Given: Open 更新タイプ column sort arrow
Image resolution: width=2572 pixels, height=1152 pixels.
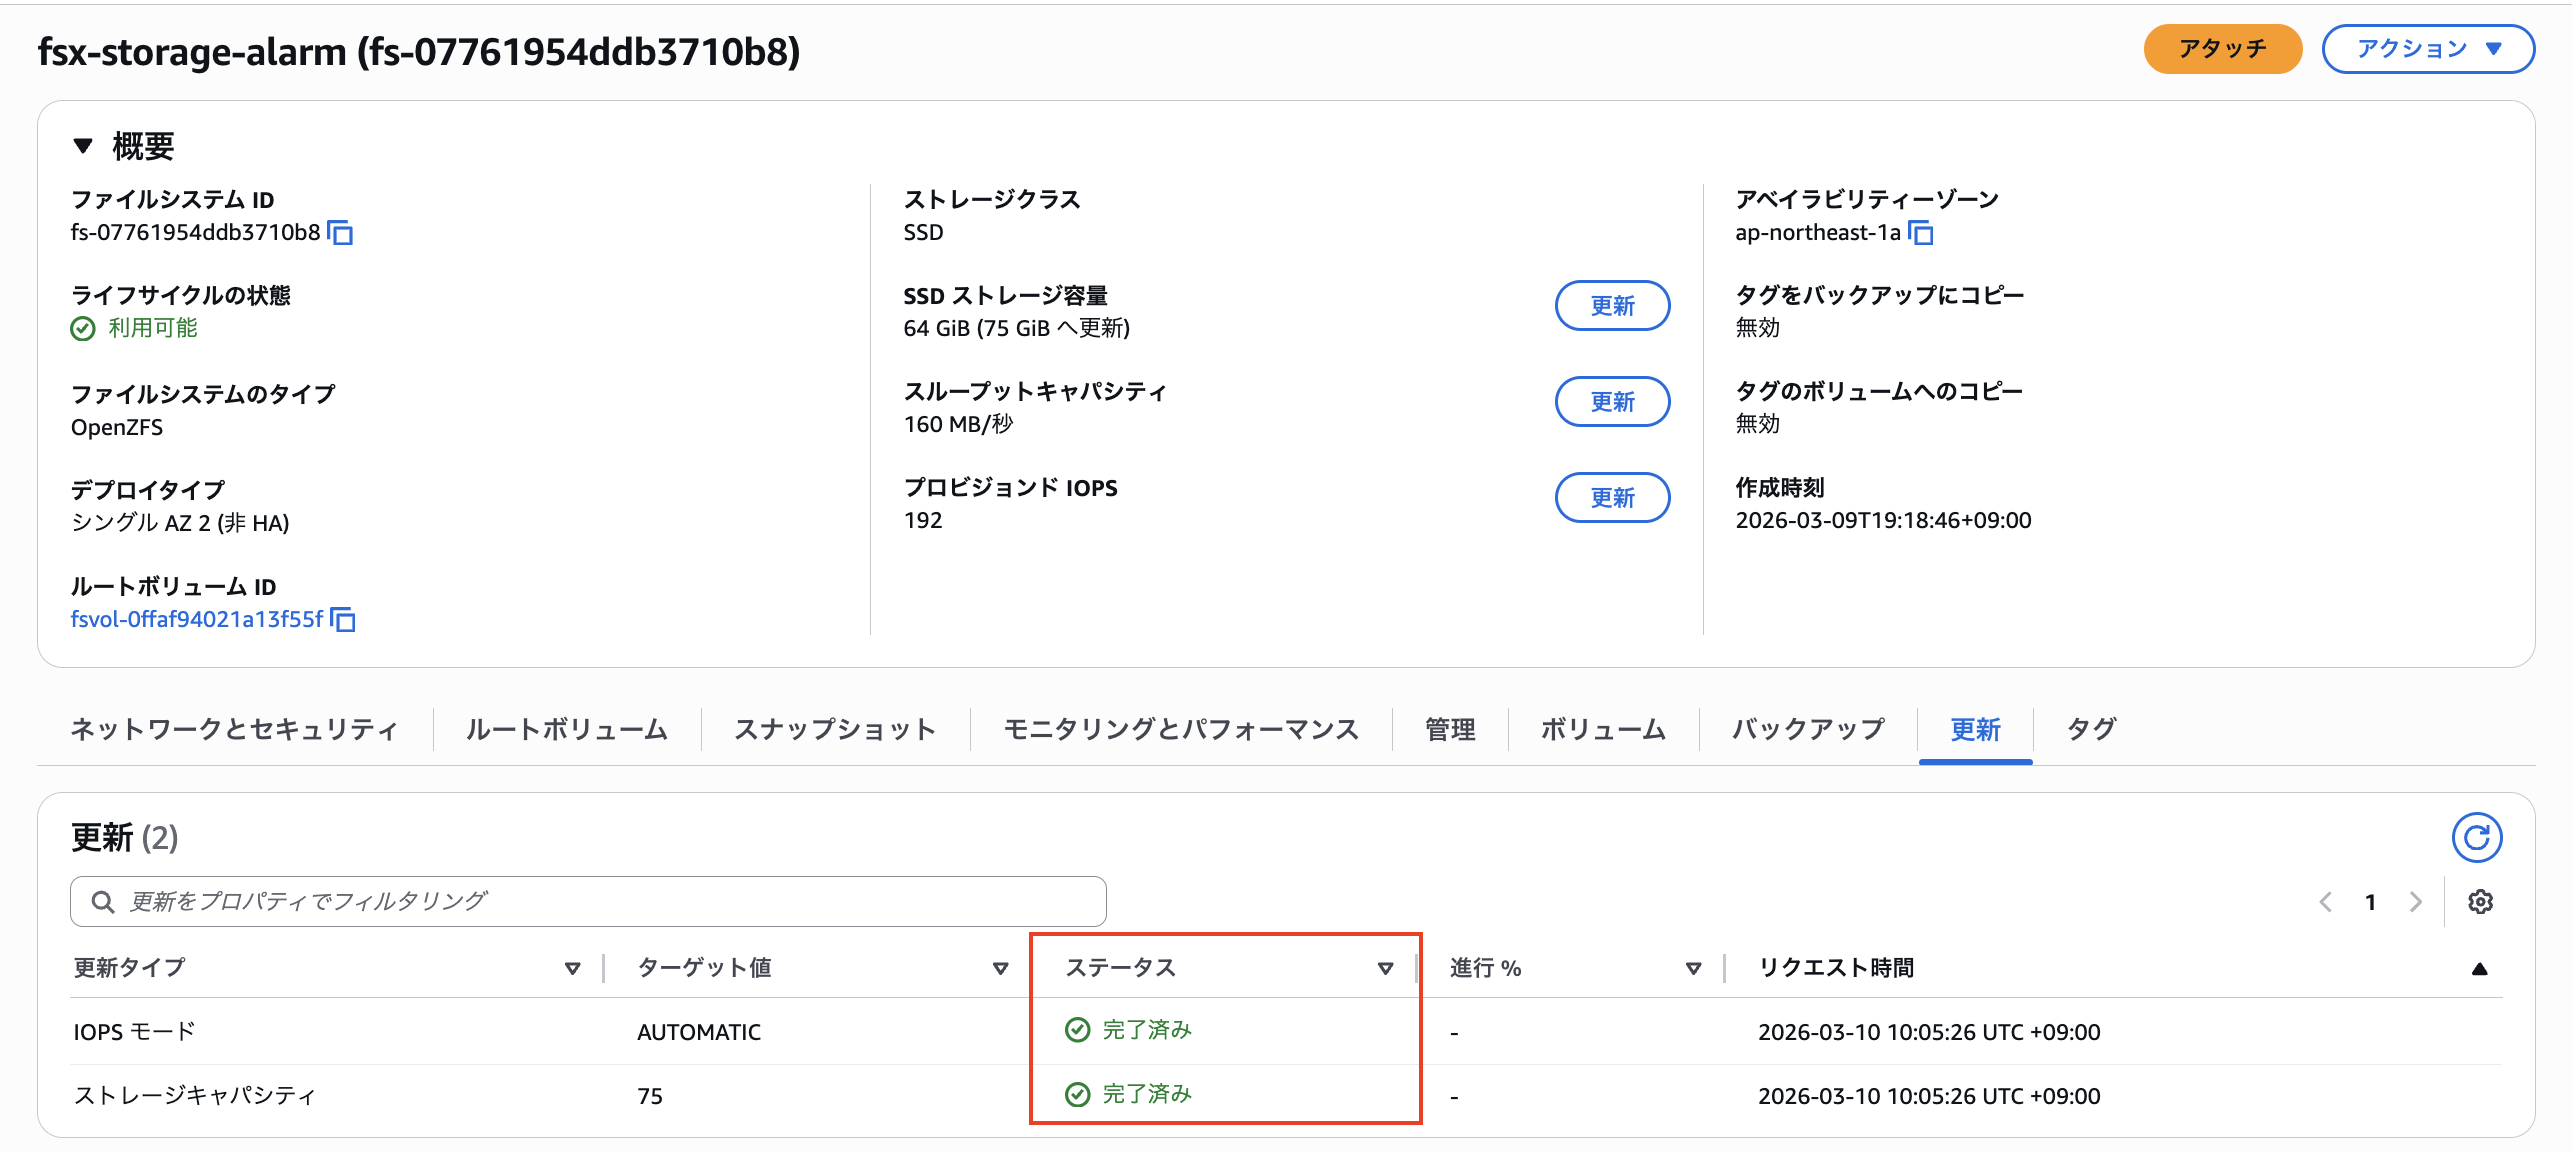Looking at the screenshot, I should [573, 968].
